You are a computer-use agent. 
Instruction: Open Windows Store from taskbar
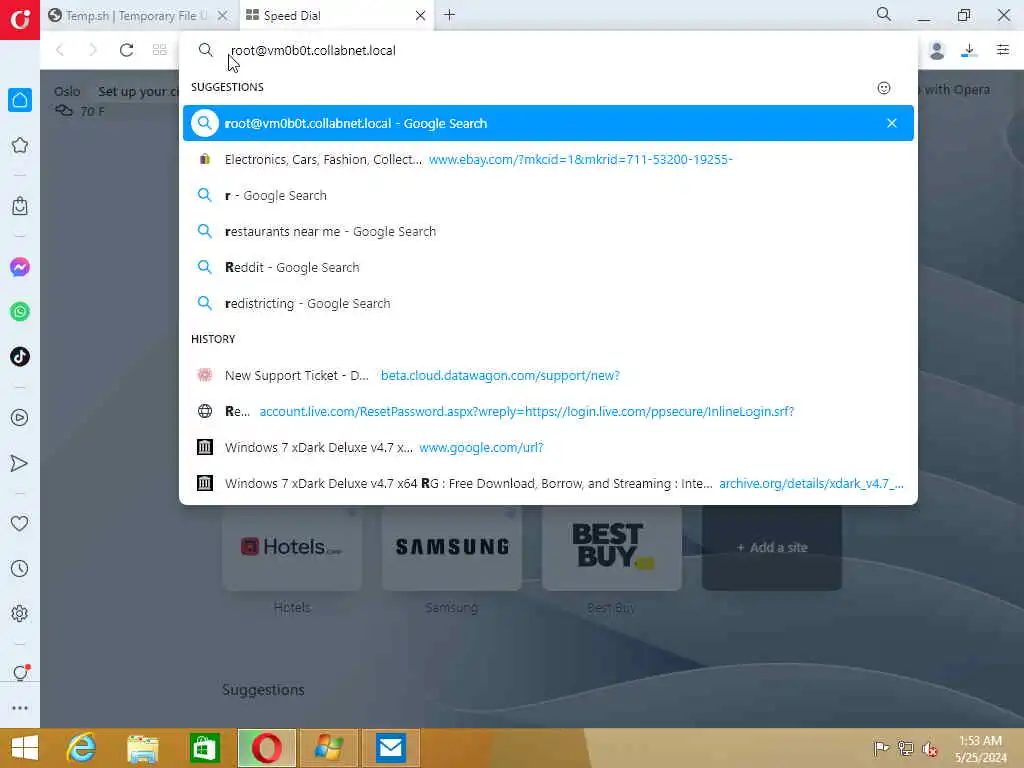coord(204,748)
